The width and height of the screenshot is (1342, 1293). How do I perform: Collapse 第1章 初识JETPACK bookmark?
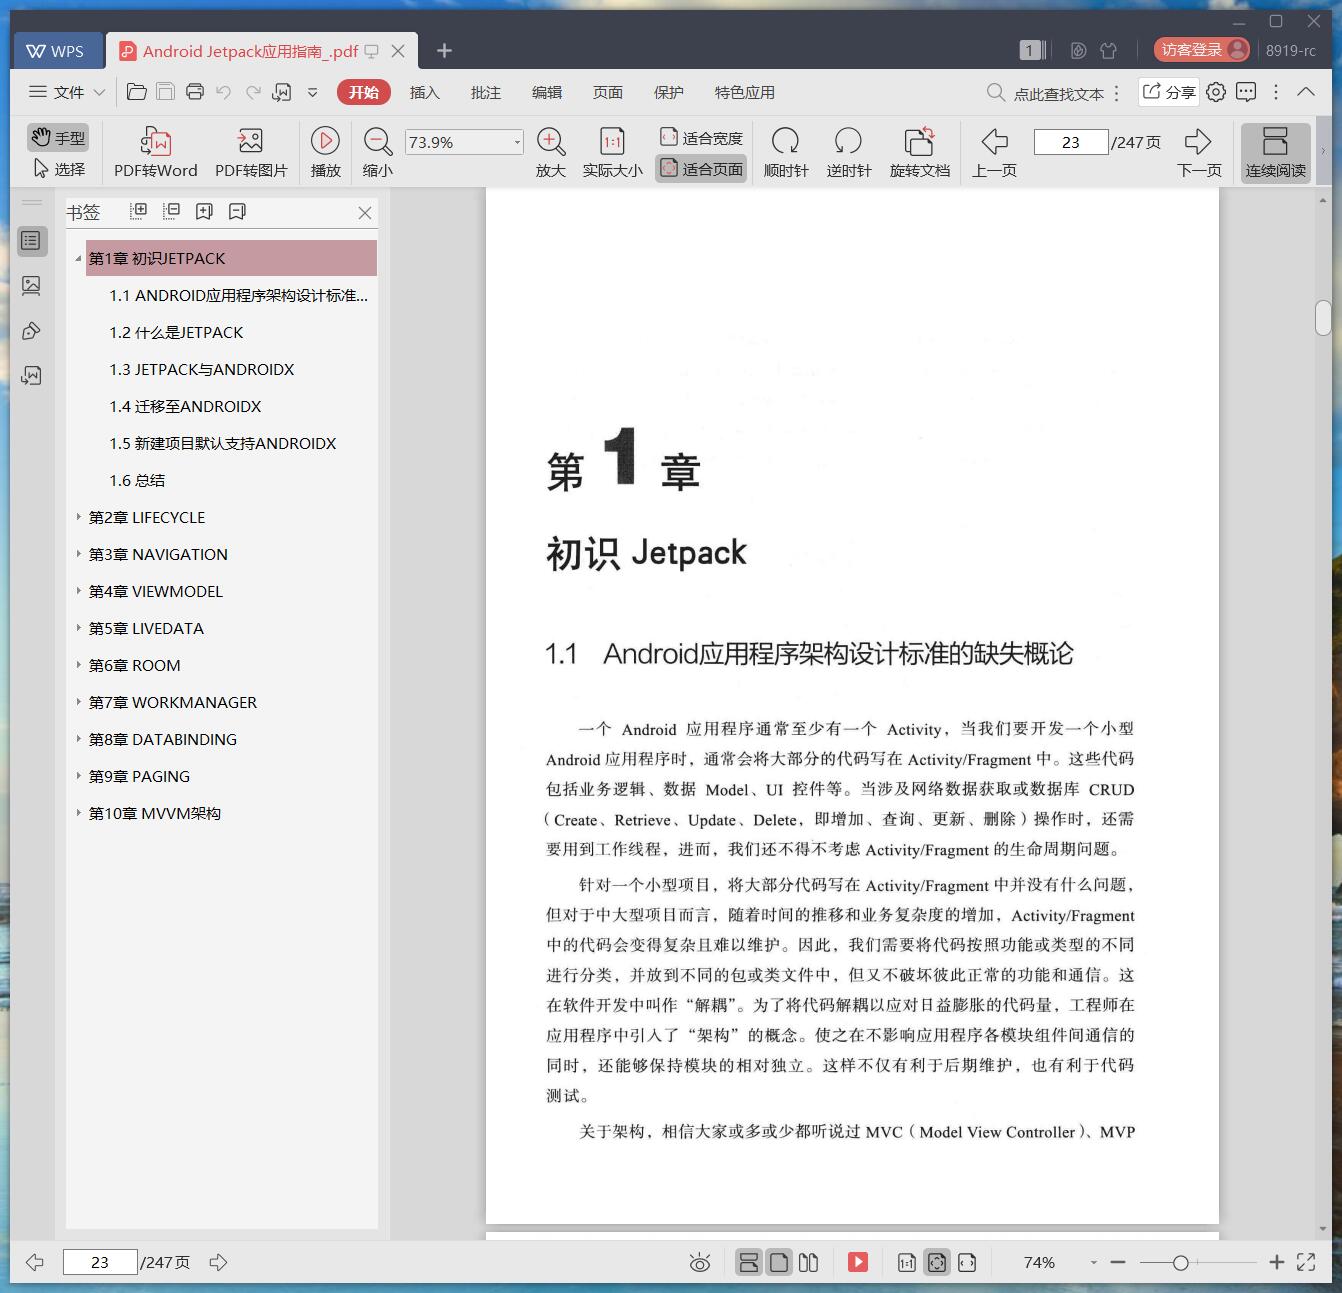[x=78, y=258]
